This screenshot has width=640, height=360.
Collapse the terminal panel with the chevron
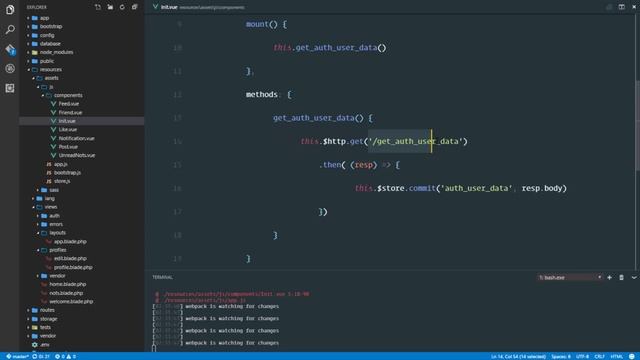coord(634,278)
